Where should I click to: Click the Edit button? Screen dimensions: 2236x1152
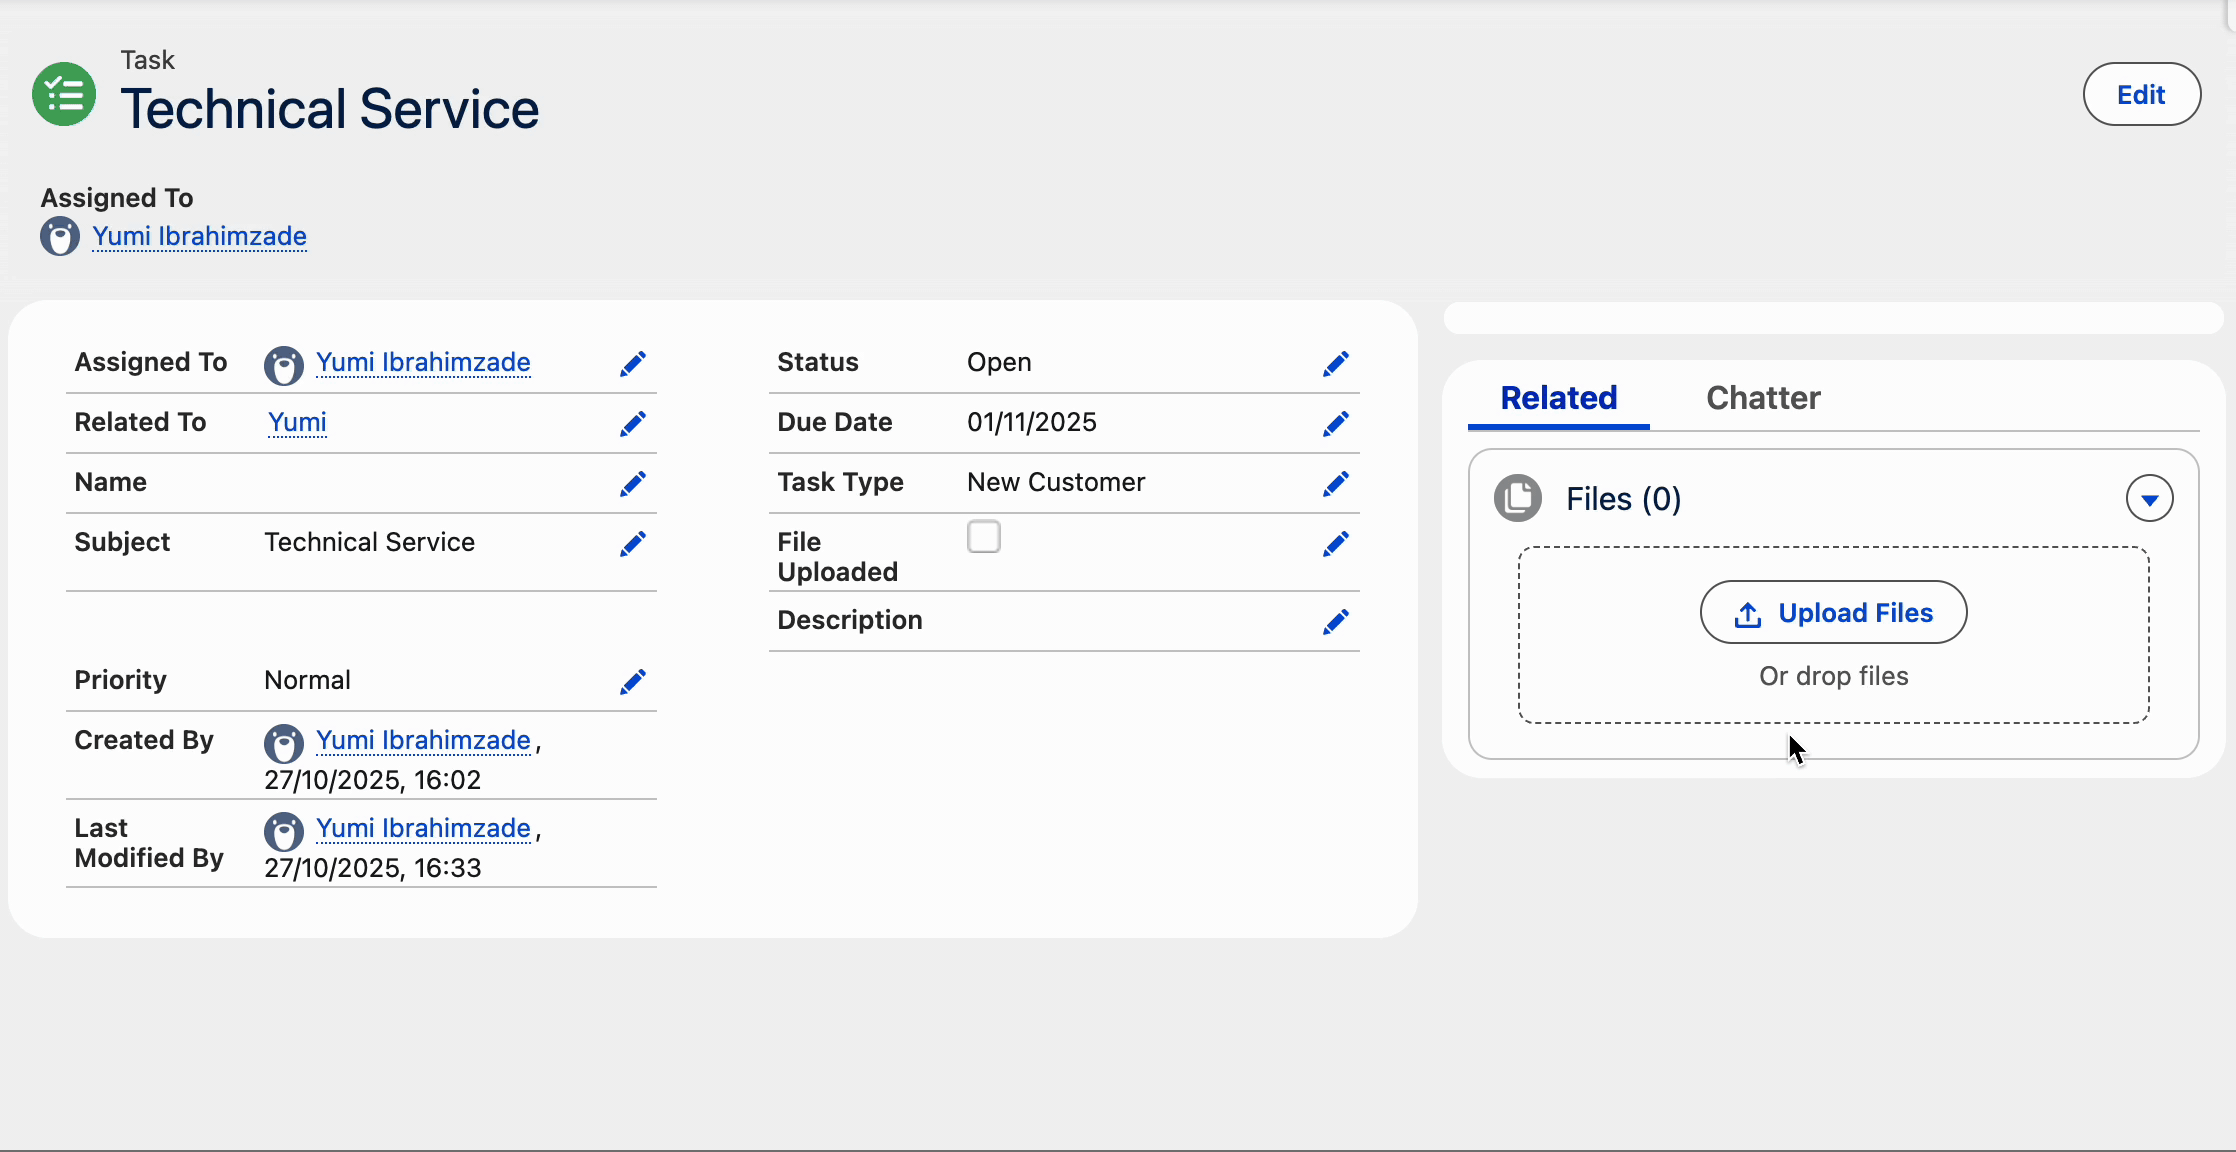pos(2140,93)
